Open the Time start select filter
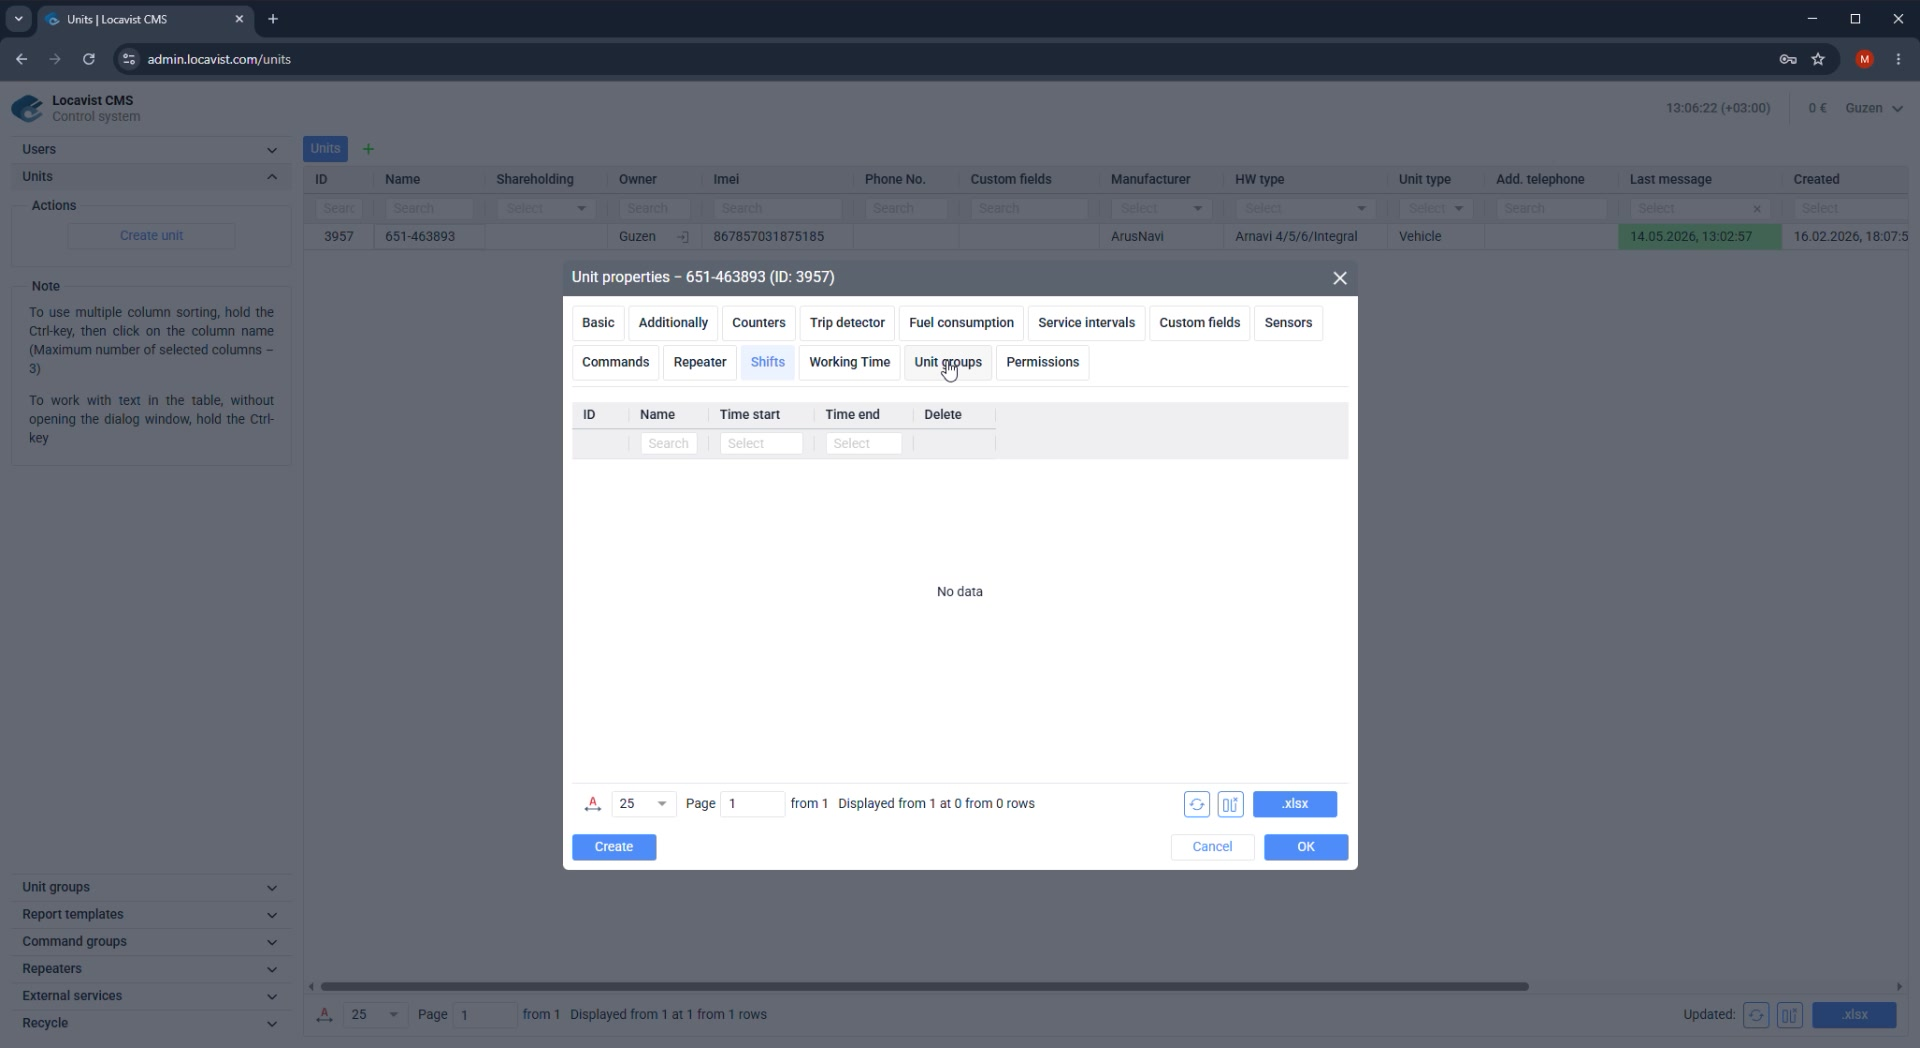Screen dimensions: 1920x1048 click(761, 444)
